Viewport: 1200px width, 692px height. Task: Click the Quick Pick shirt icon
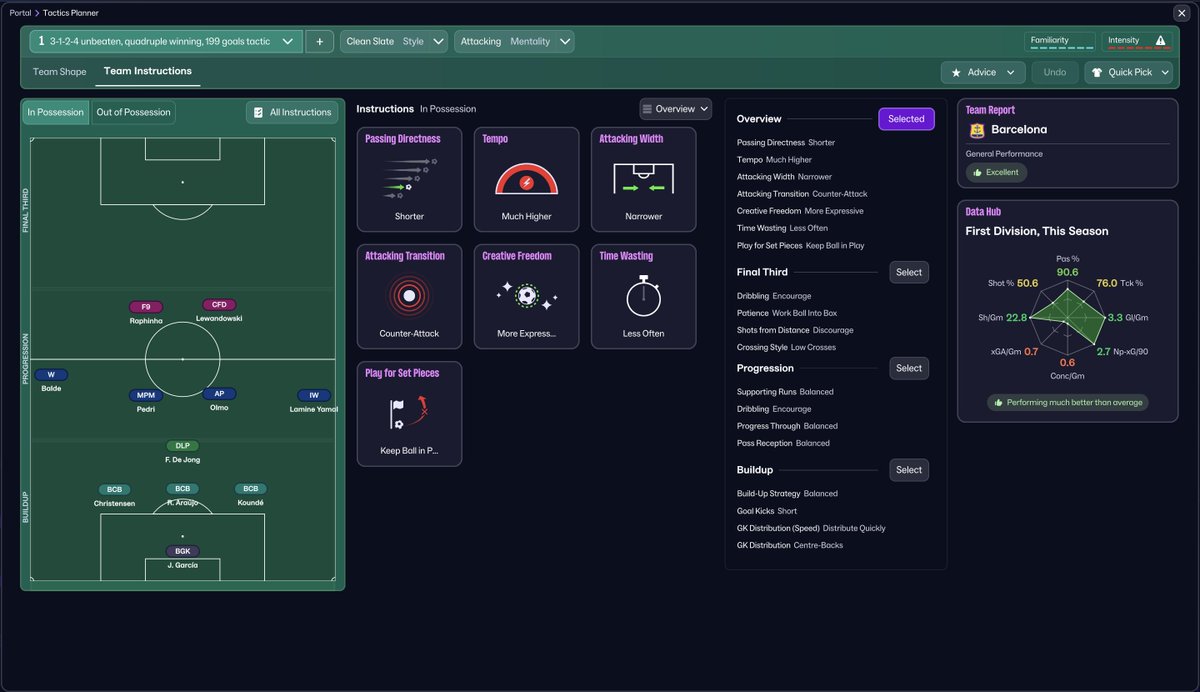(1097, 73)
